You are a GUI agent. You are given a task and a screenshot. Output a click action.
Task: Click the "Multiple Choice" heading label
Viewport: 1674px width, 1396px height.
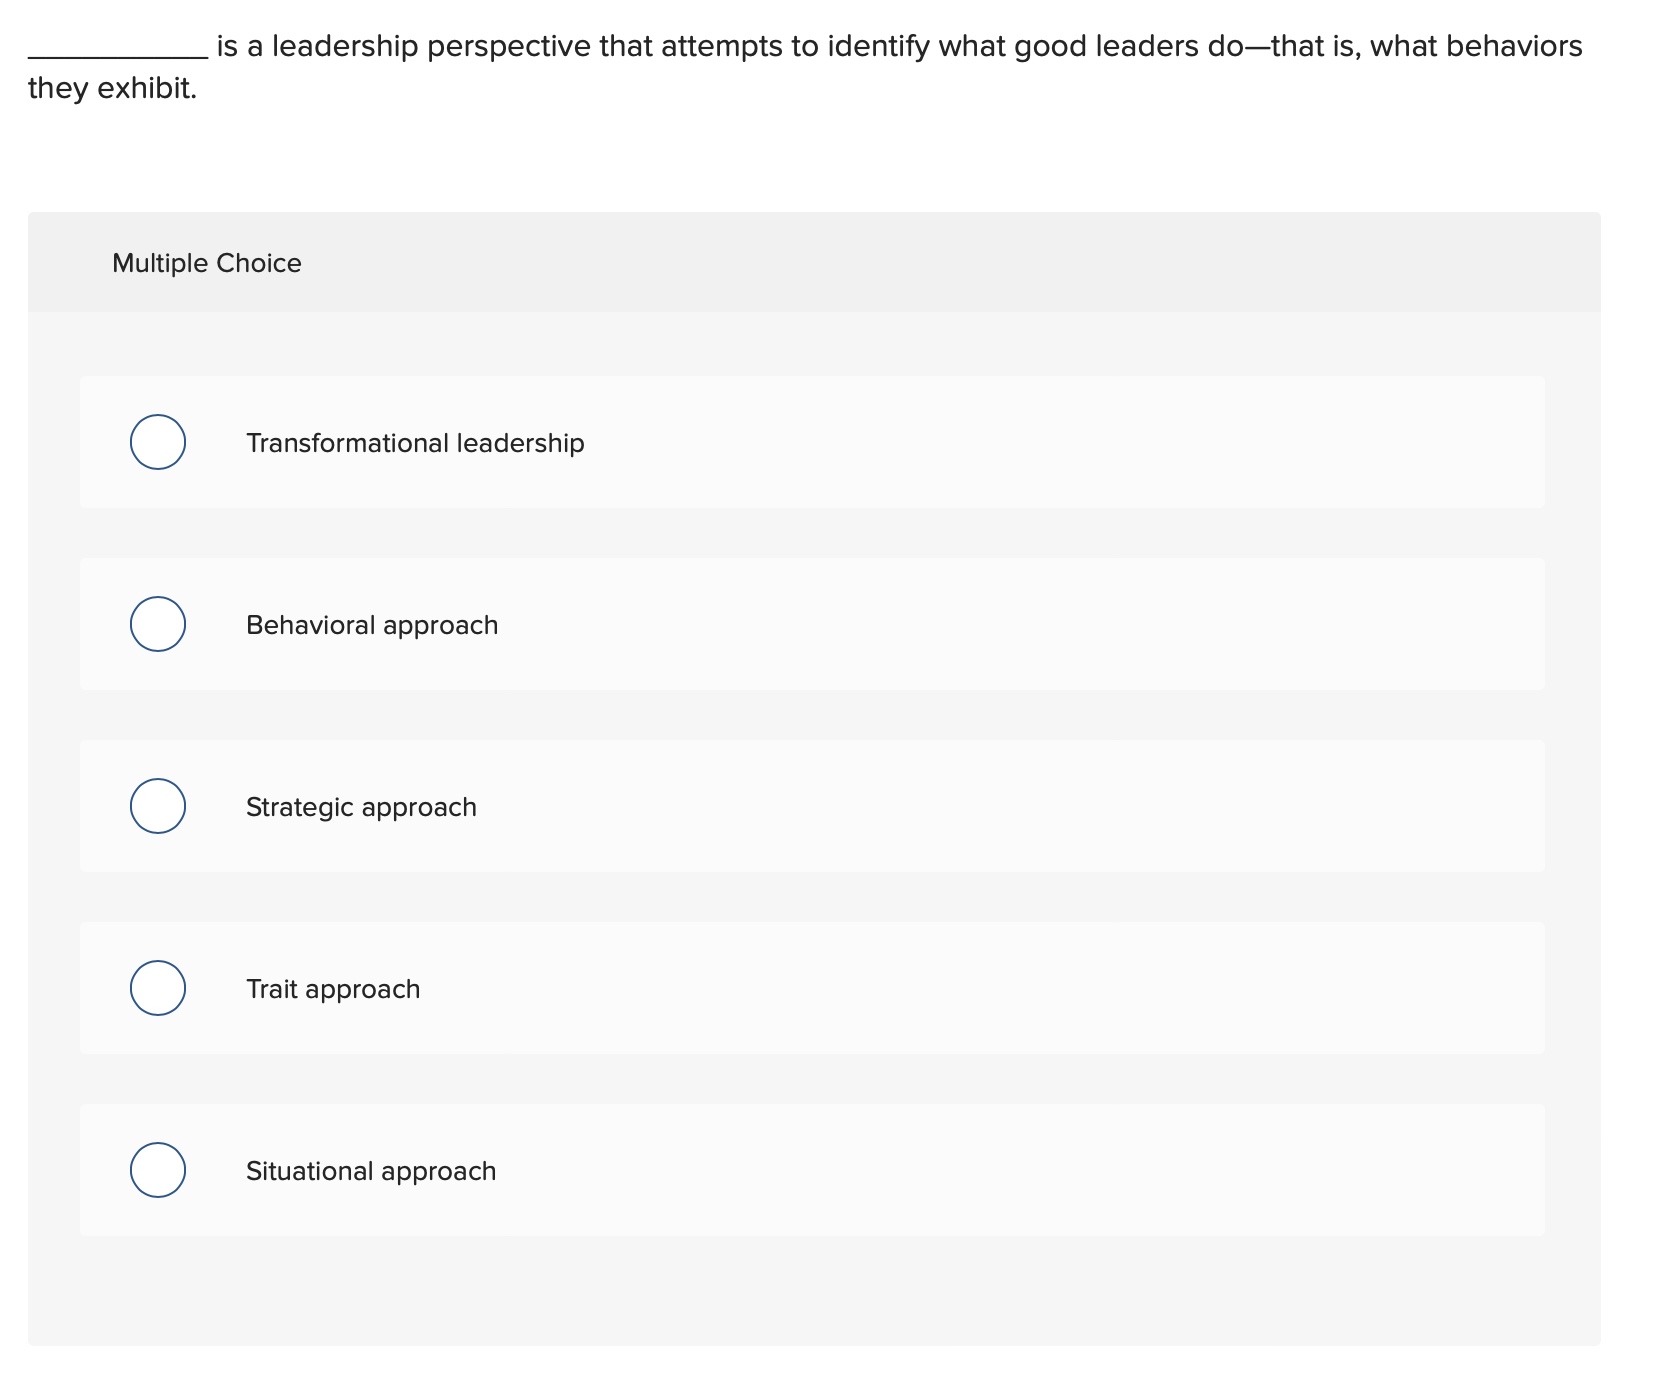click(207, 263)
